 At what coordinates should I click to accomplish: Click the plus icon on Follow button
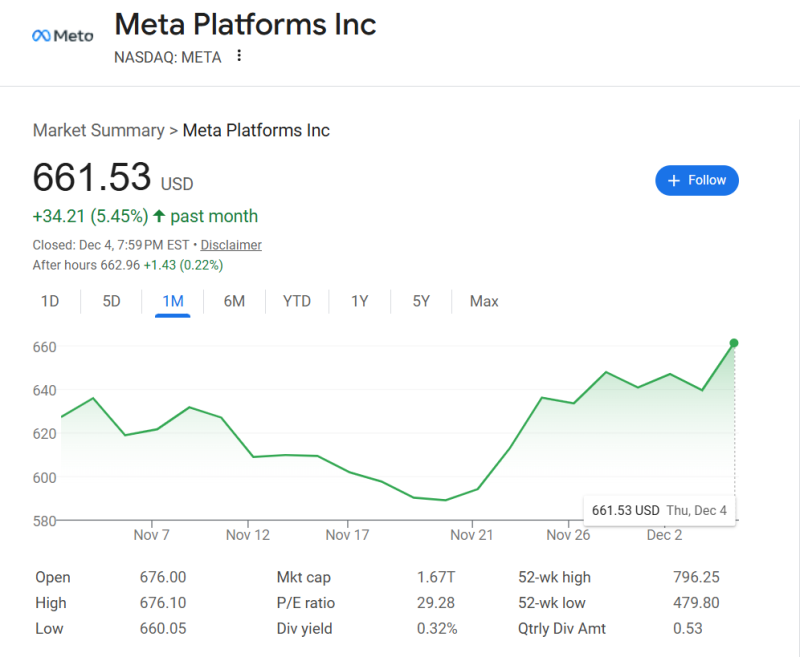(673, 180)
